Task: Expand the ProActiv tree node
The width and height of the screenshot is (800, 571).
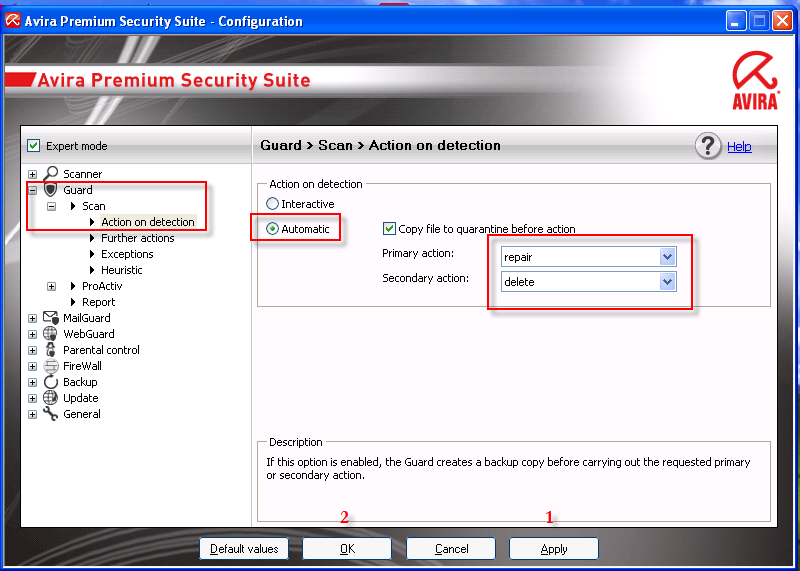Action: [52, 287]
